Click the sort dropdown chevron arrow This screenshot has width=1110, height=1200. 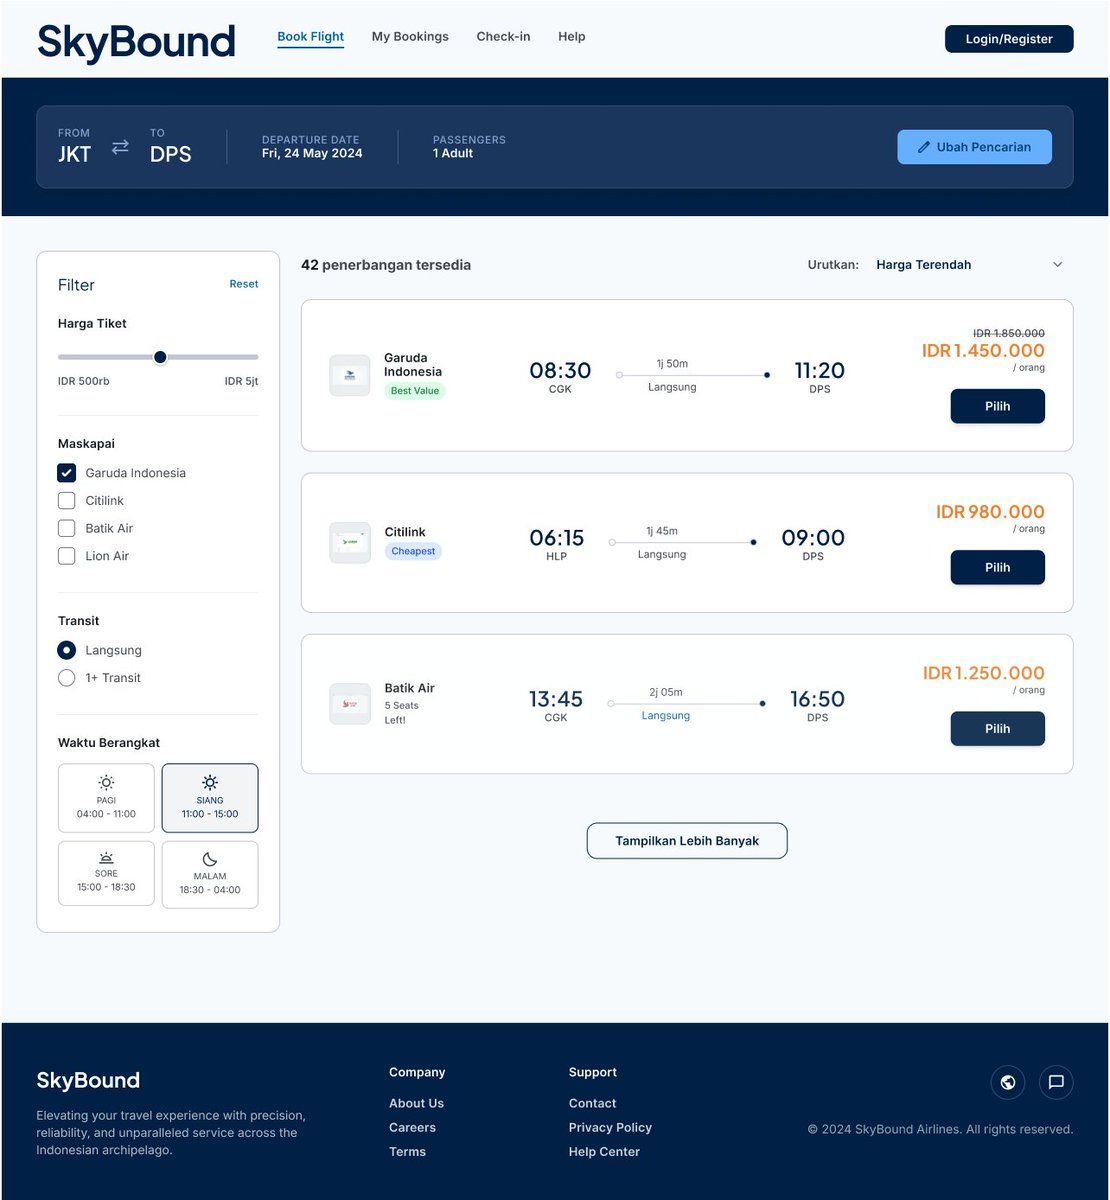click(1058, 265)
